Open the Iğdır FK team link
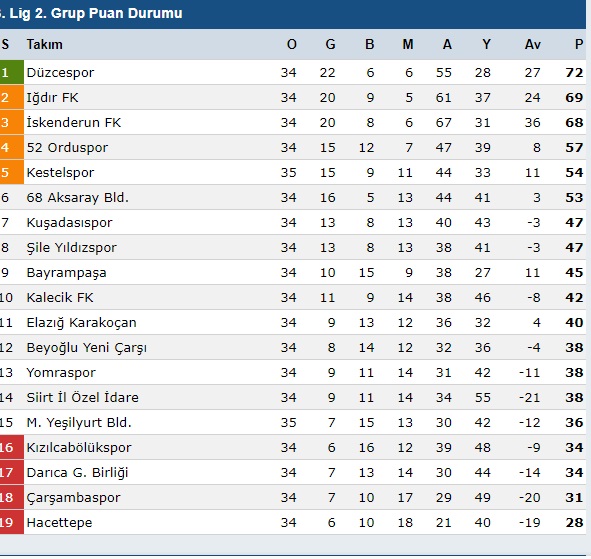 [52, 98]
